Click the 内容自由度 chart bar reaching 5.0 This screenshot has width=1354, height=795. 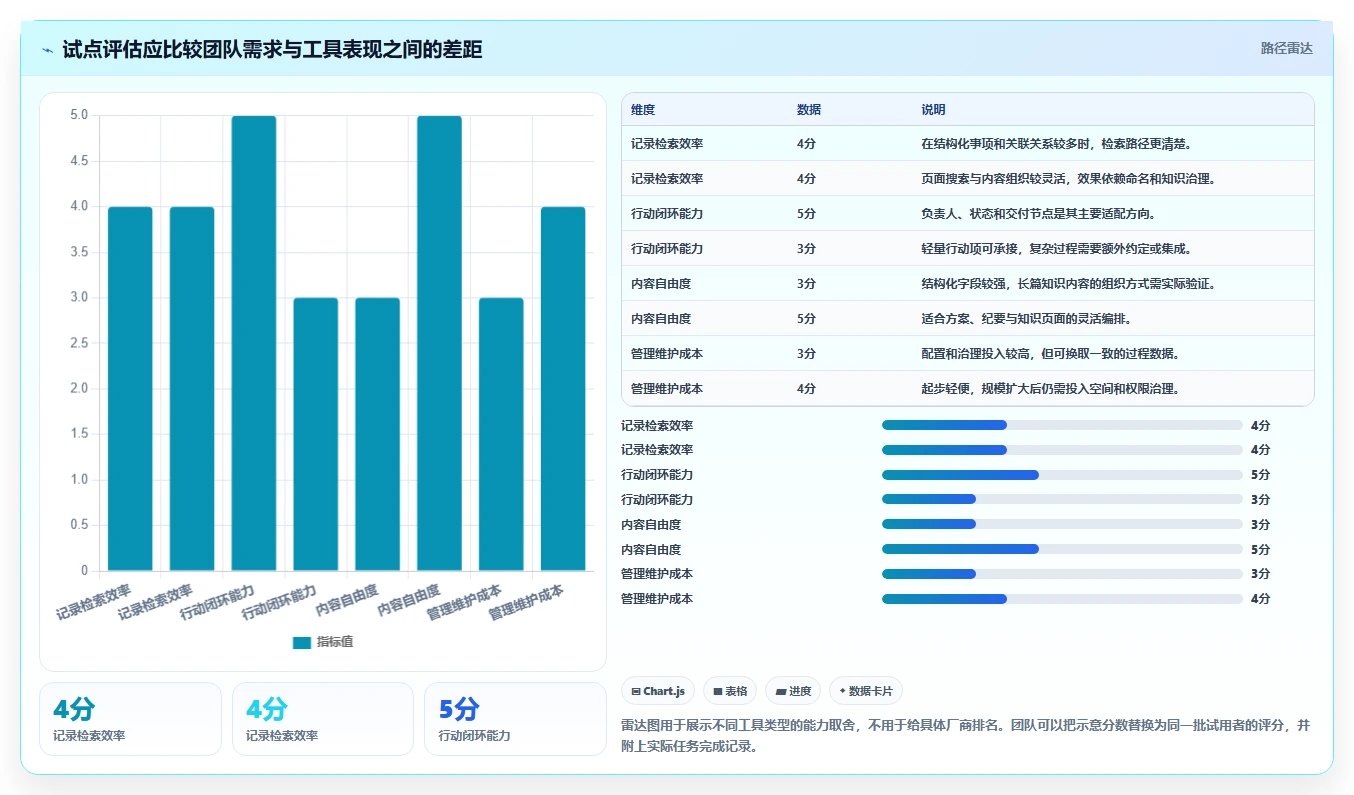440,343
